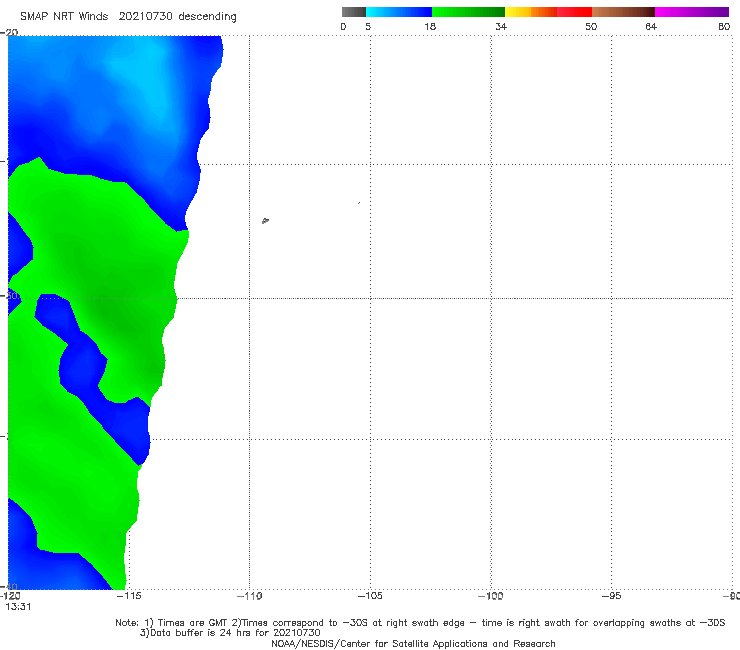Click the color bar label '5'
Image resolution: width=740 pixels, height=650 pixels.
pyautogui.click(x=368, y=26)
